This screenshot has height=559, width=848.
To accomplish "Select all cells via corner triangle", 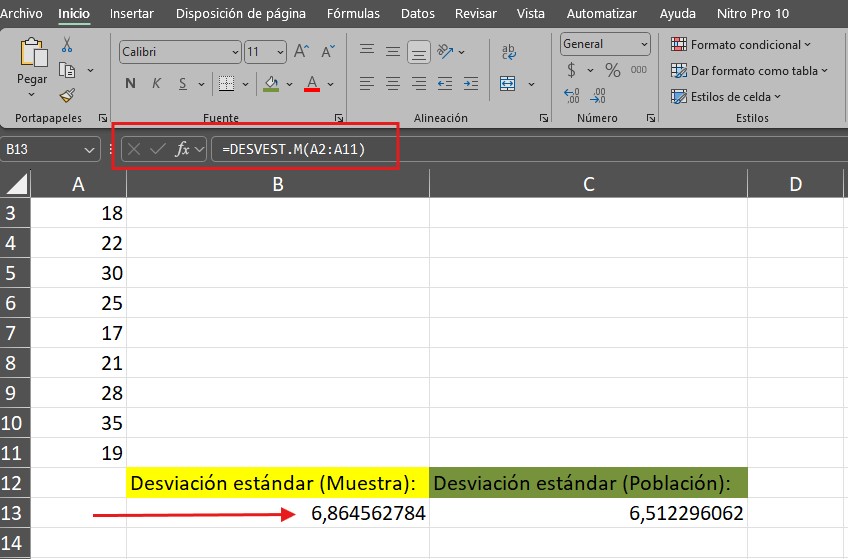I will 16,184.
